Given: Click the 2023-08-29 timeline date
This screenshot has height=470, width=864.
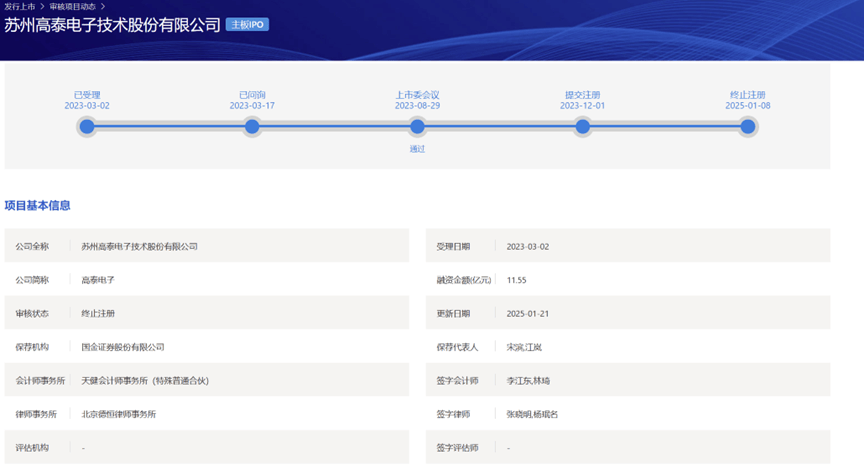Looking at the screenshot, I should [417, 106].
